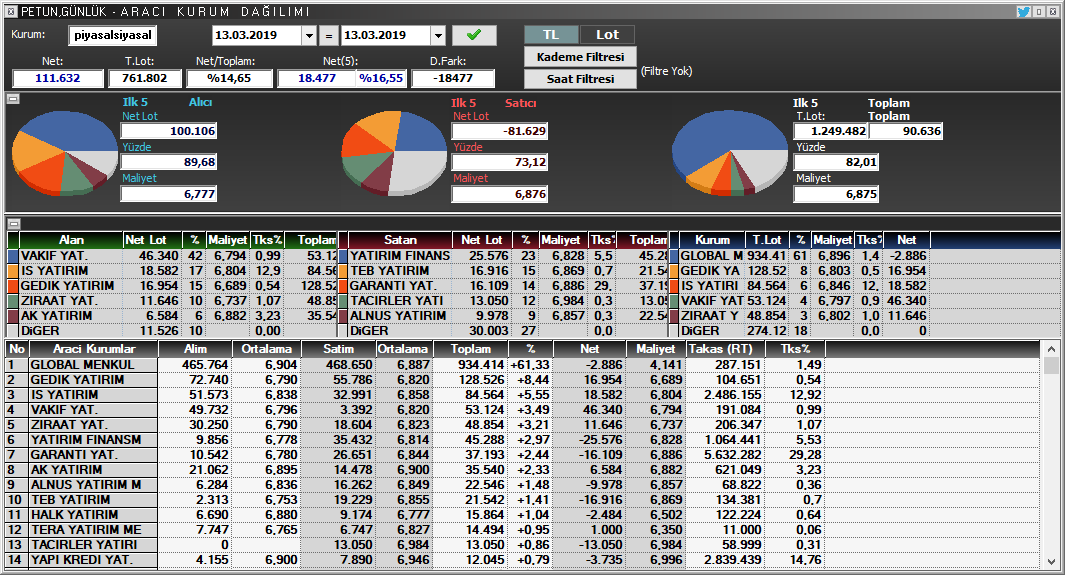
Task: Click the maroon swatch beside ALNUS YATIRIM seller
Action: [343, 316]
